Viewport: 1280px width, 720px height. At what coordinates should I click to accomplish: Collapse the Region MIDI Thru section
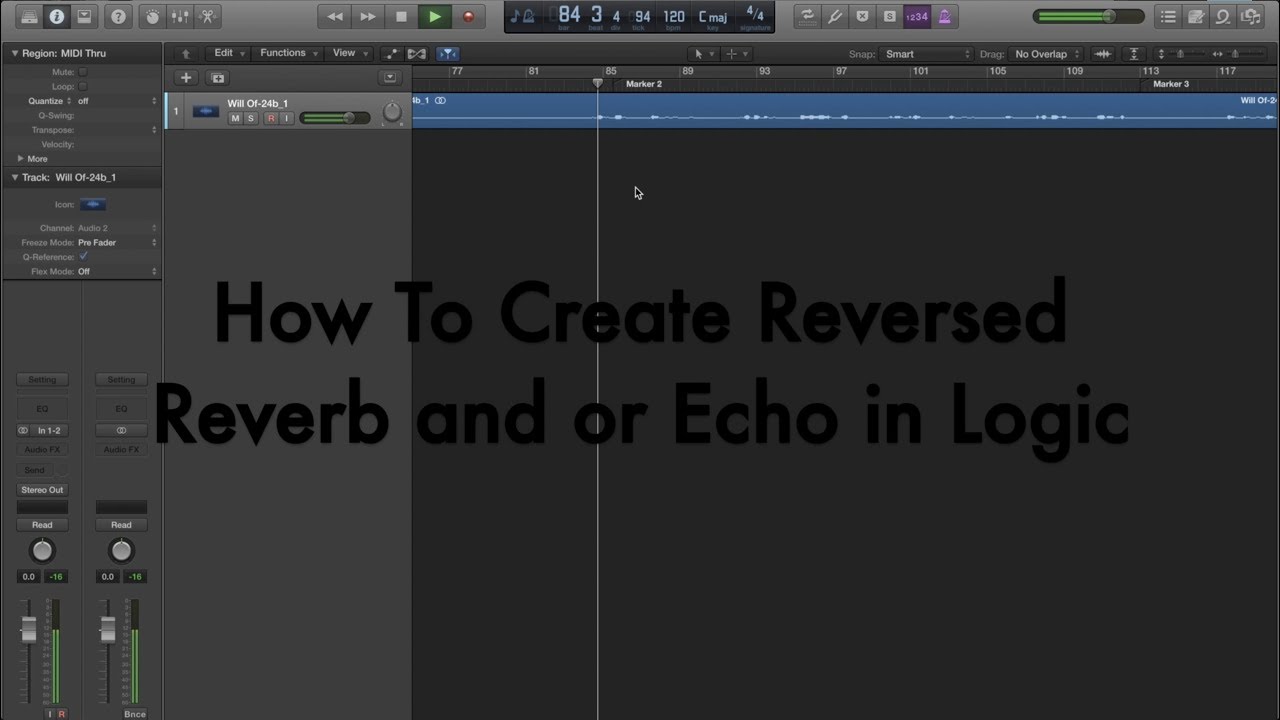point(15,53)
